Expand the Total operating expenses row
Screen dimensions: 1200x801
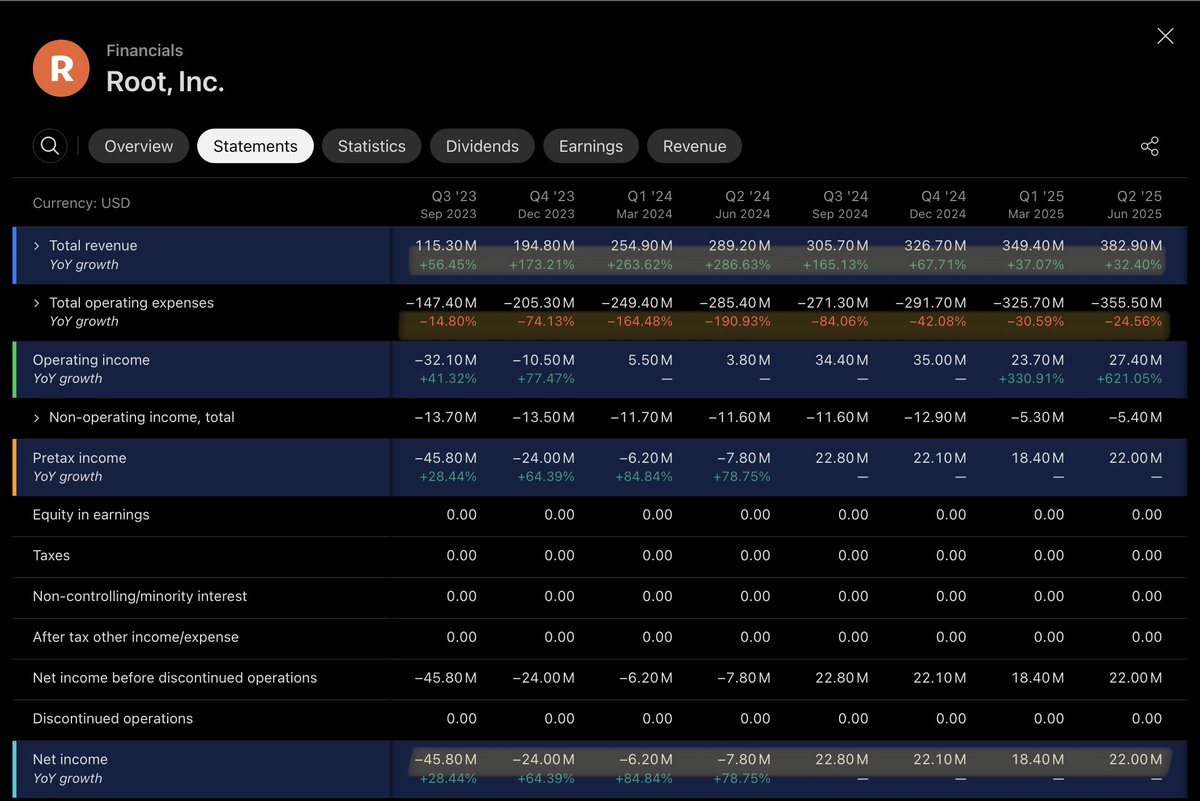point(37,303)
